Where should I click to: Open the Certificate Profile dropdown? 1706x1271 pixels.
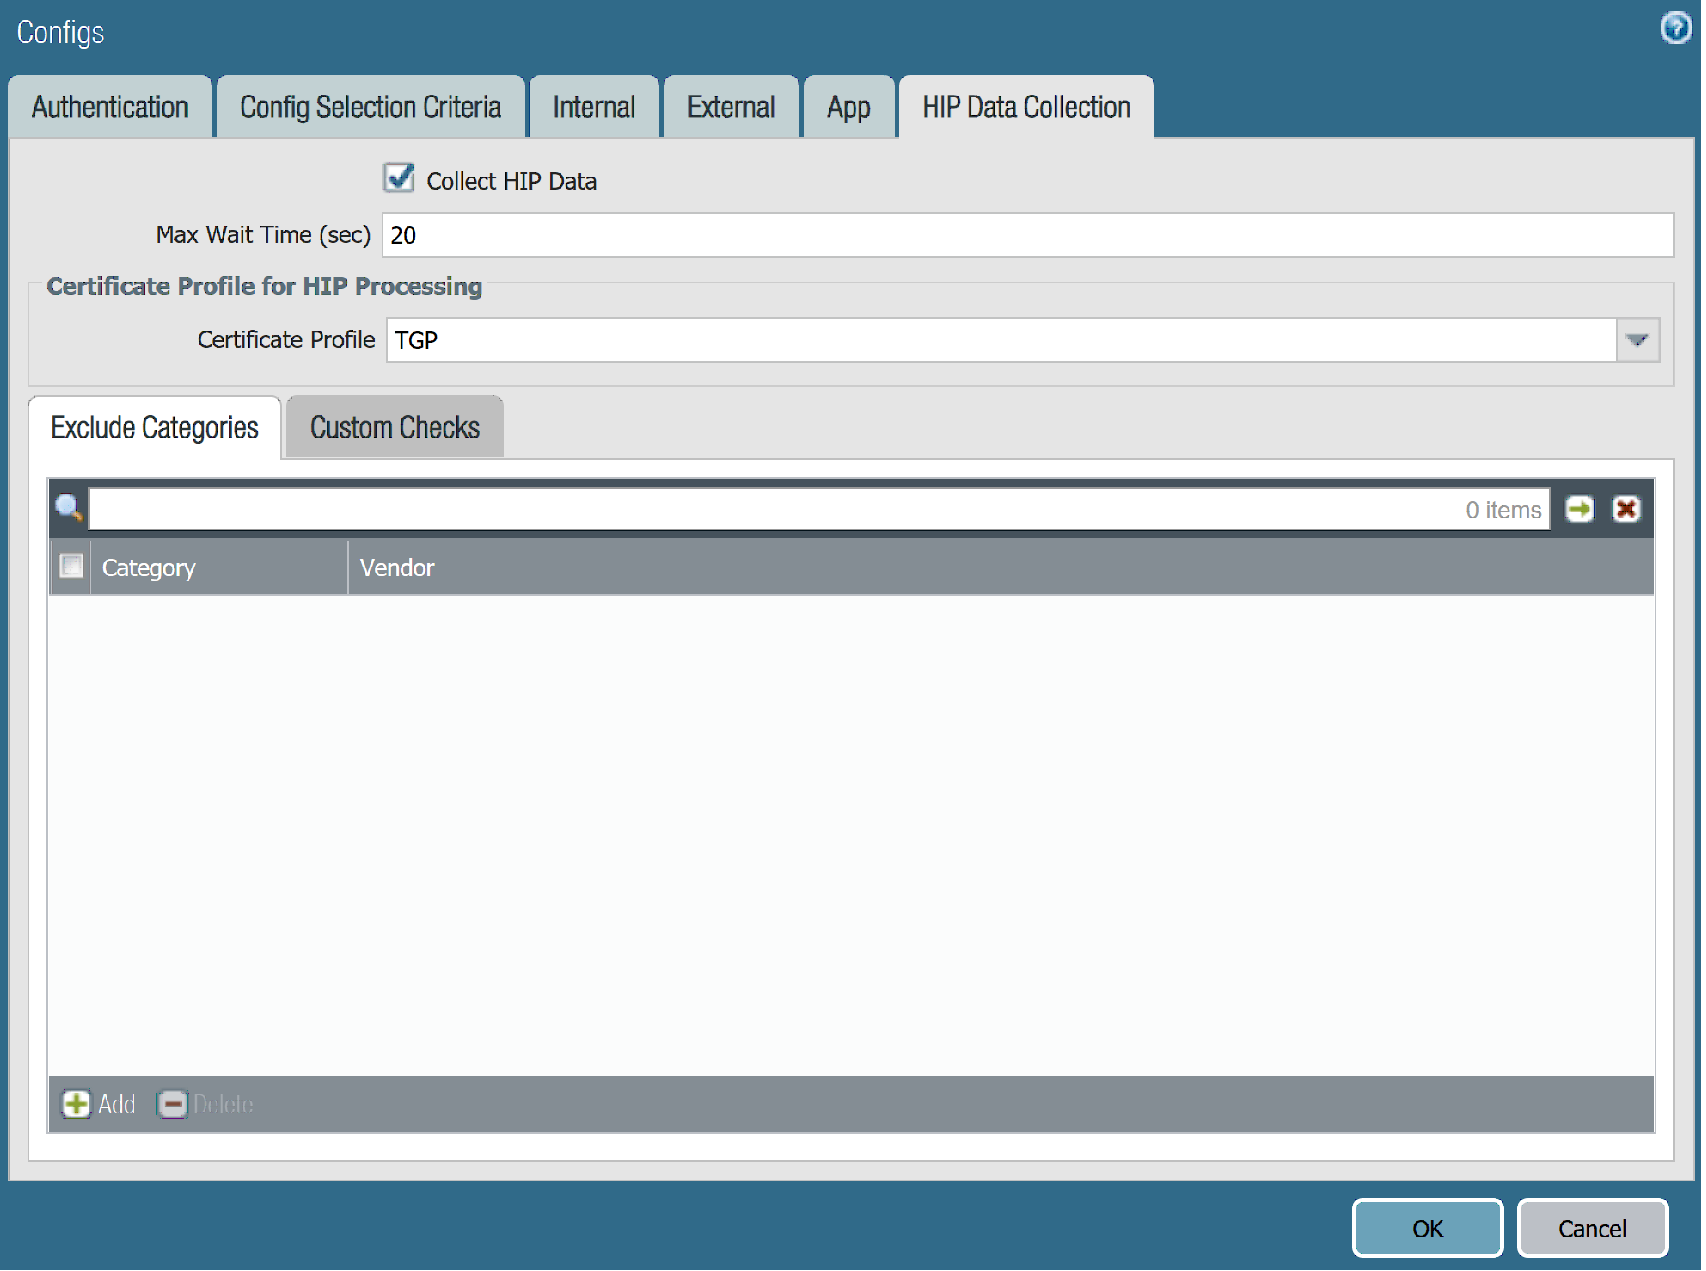tap(1637, 340)
